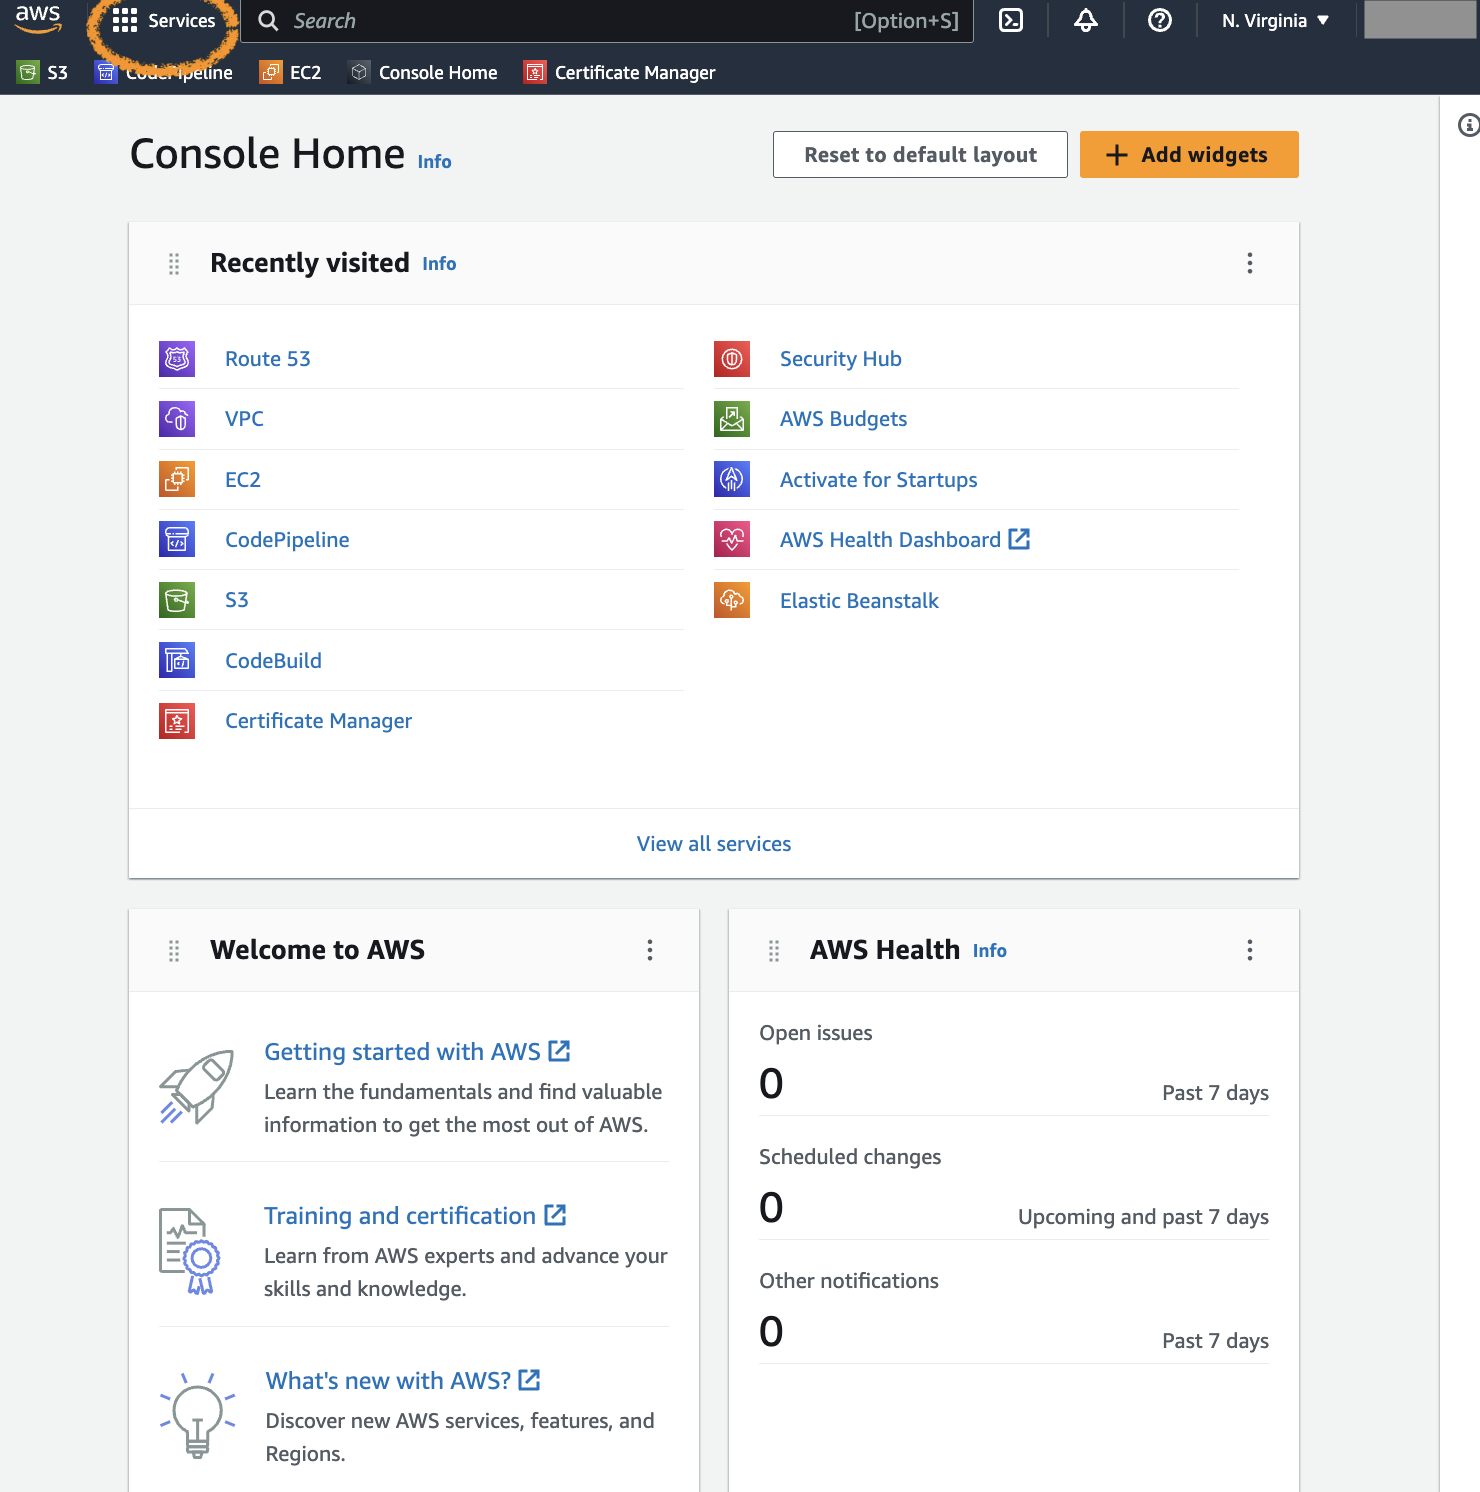The height and width of the screenshot is (1492, 1480).
Task: Click CodePipeline icon in Recently visited
Action: point(177,540)
